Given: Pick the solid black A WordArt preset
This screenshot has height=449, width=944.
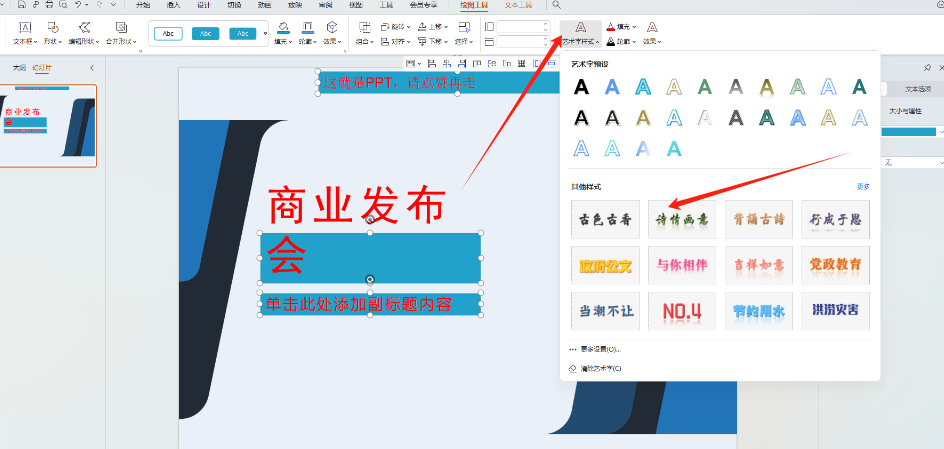Looking at the screenshot, I should tap(581, 87).
